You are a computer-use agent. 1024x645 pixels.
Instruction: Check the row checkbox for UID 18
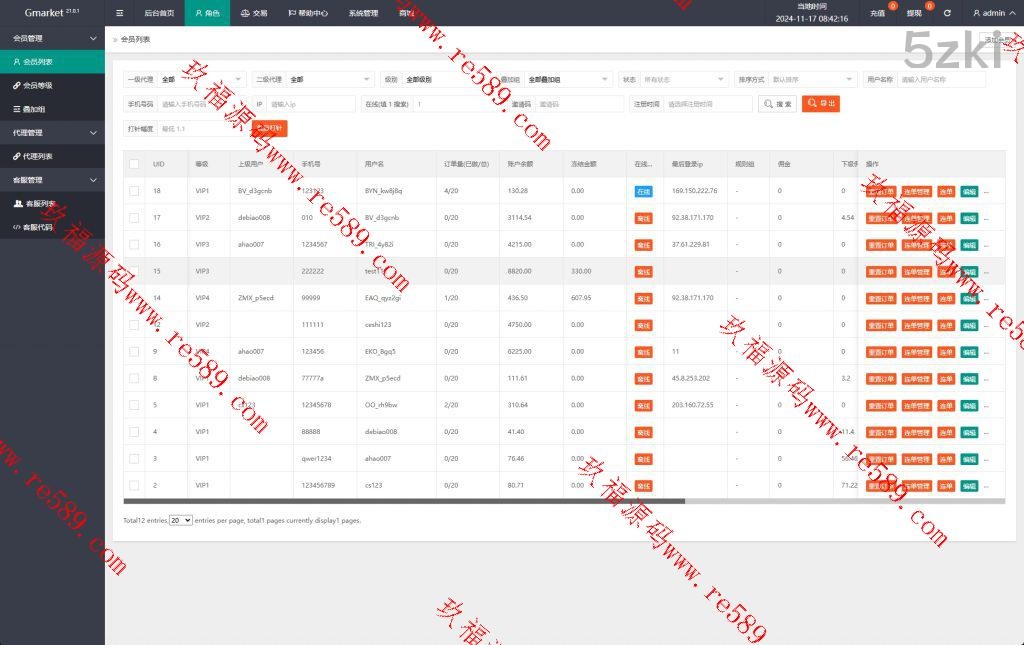tap(134, 191)
